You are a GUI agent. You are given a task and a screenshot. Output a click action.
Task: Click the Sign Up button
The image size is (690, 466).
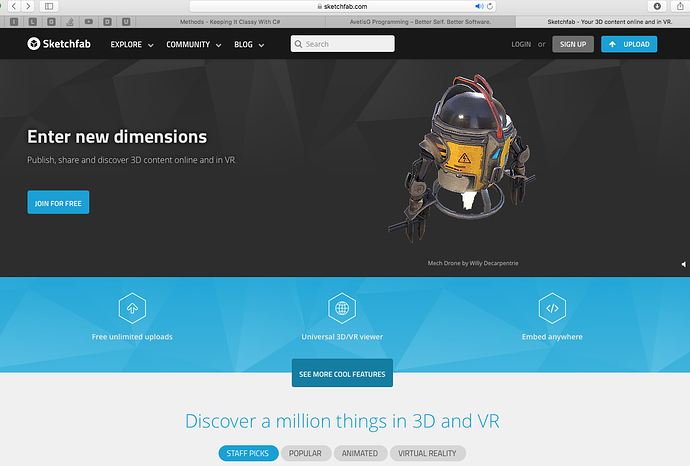tap(573, 44)
